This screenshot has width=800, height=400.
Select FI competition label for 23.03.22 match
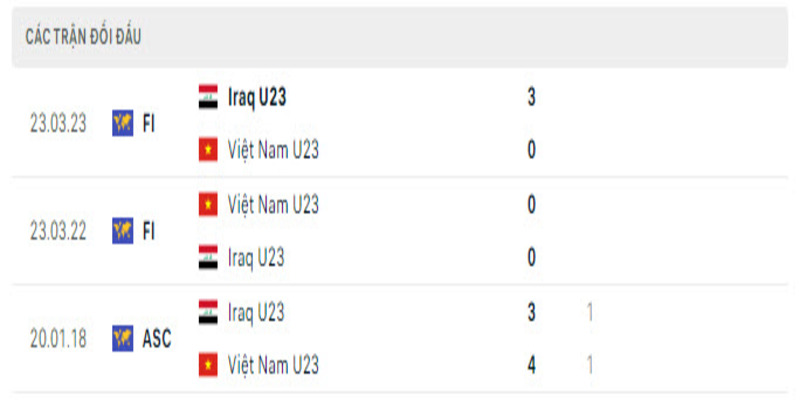(149, 231)
